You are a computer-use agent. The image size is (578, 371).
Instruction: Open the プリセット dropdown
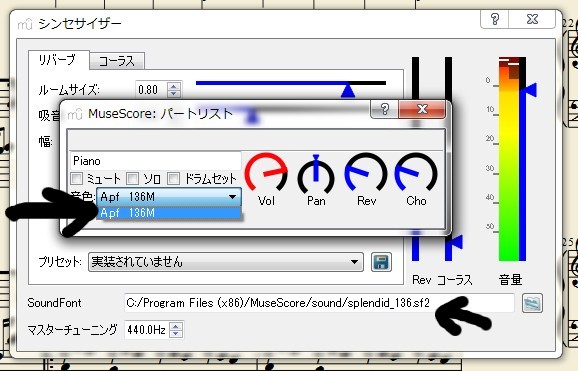tap(226, 262)
